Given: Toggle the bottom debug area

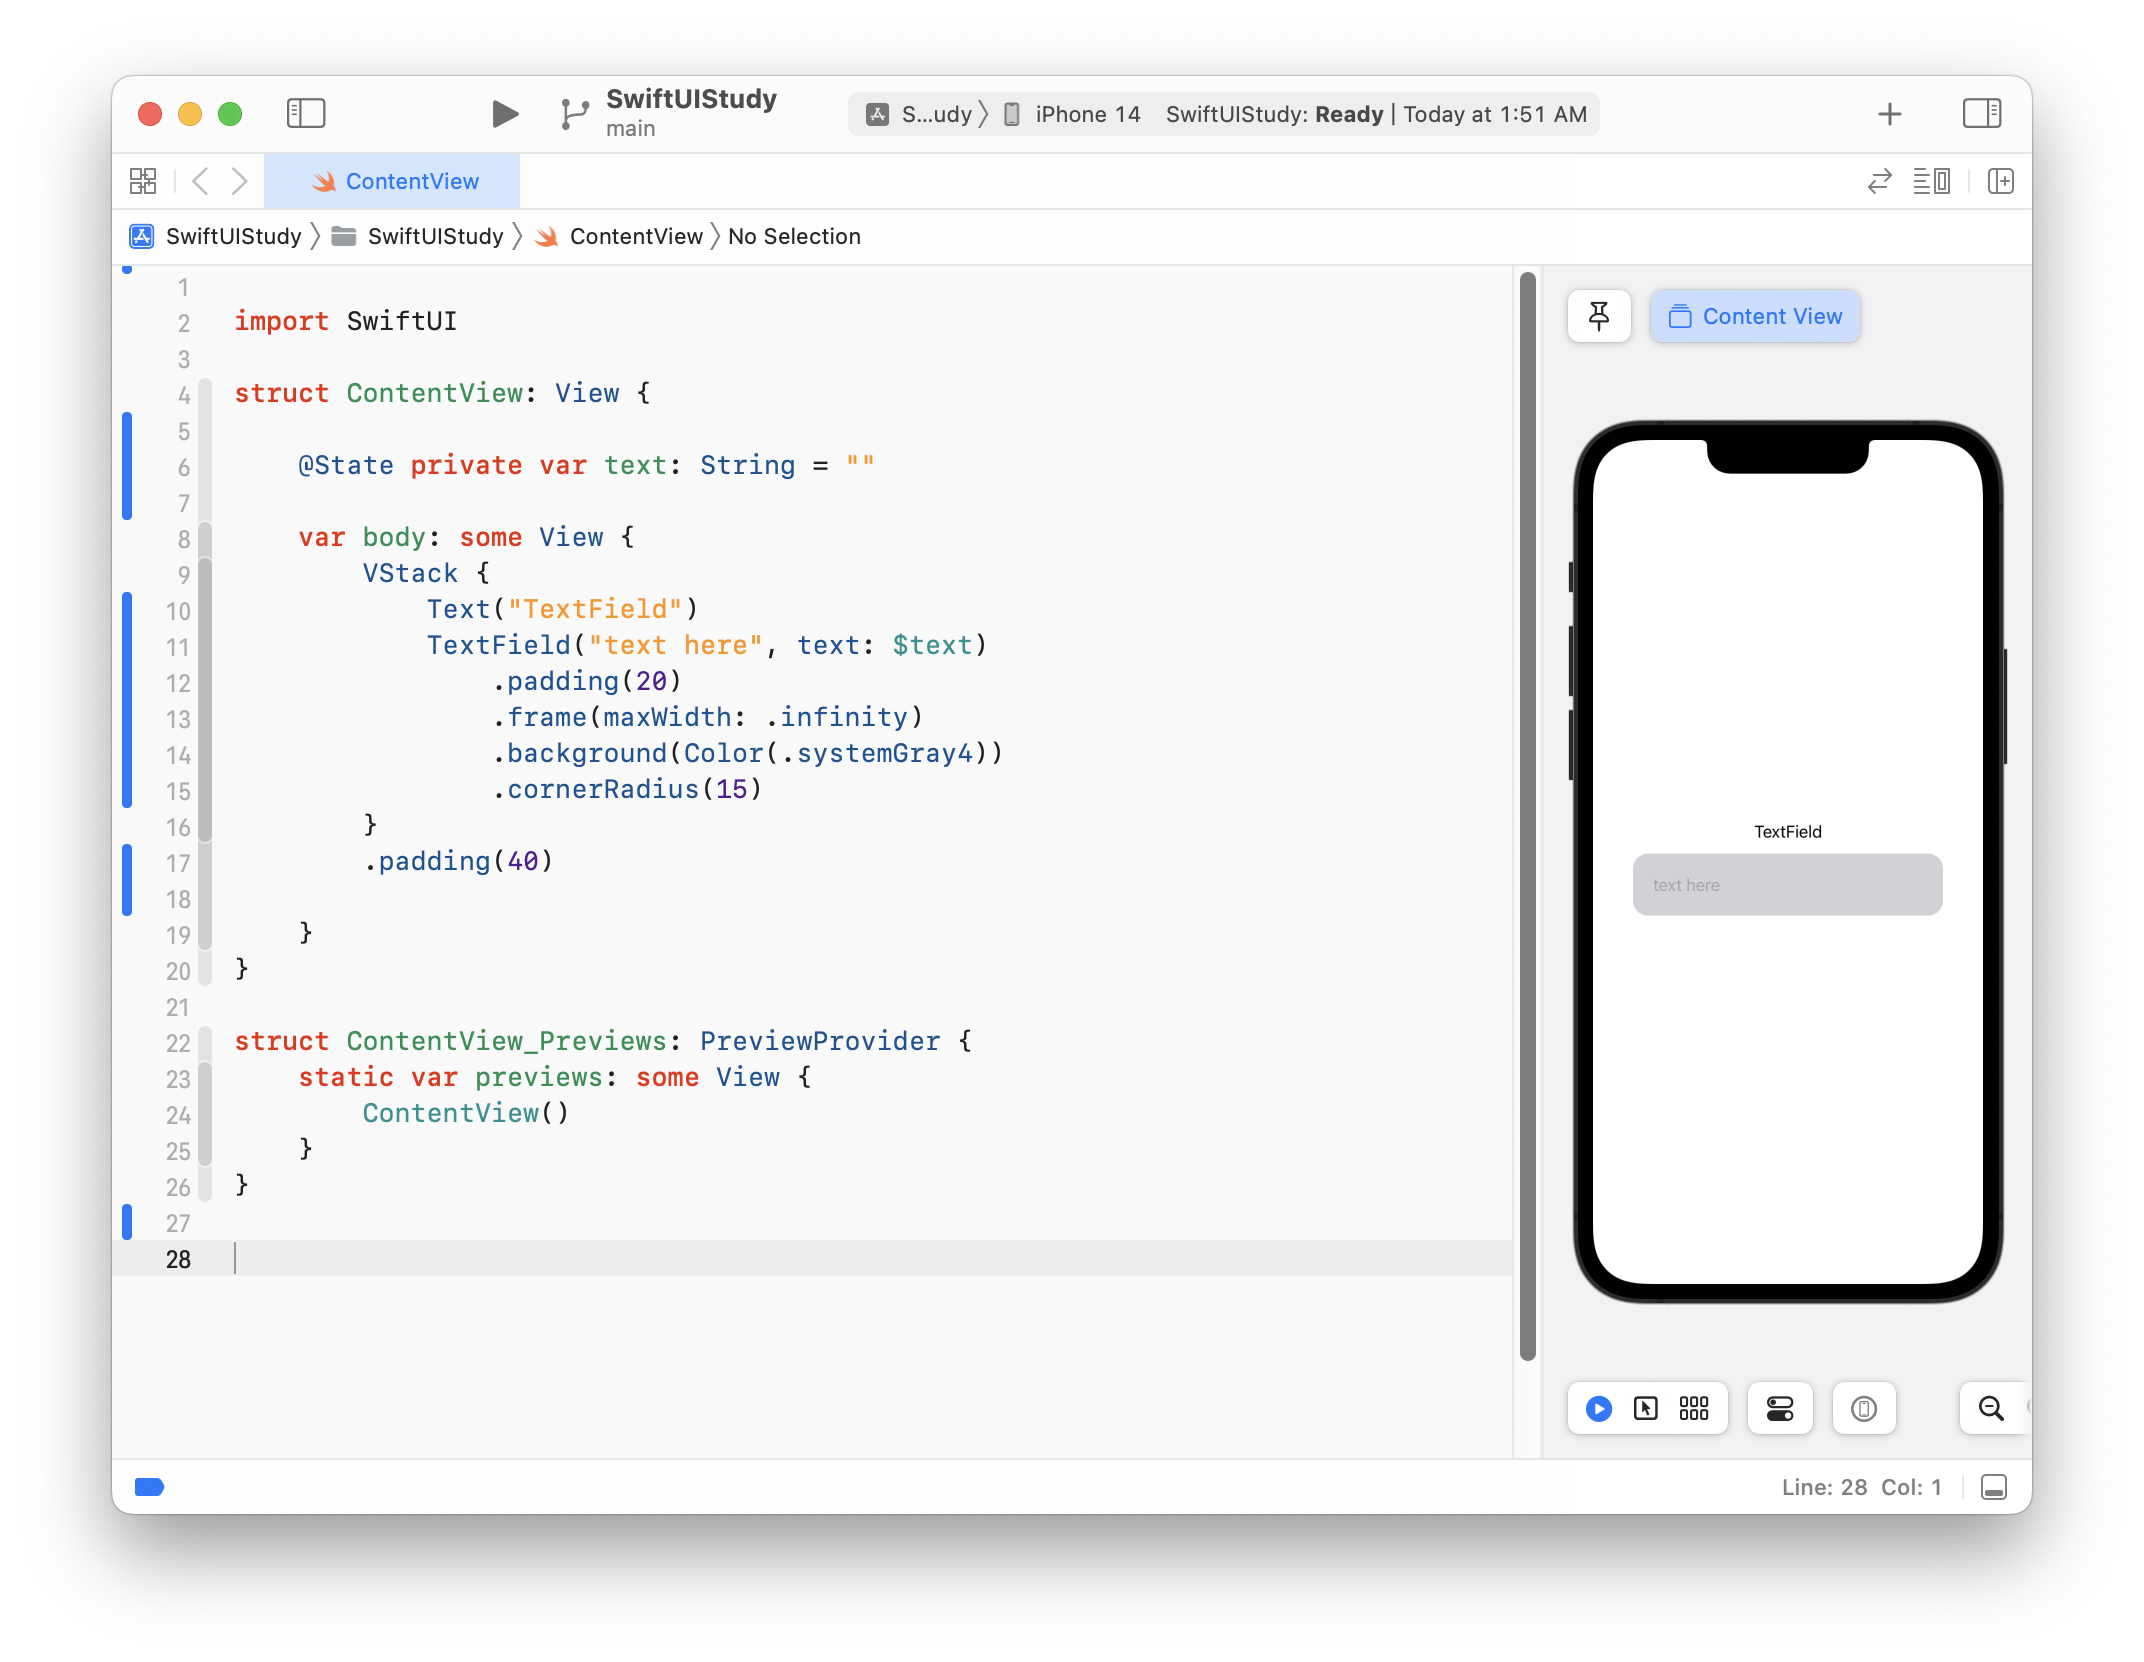Looking at the screenshot, I should click(x=1993, y=1487).
